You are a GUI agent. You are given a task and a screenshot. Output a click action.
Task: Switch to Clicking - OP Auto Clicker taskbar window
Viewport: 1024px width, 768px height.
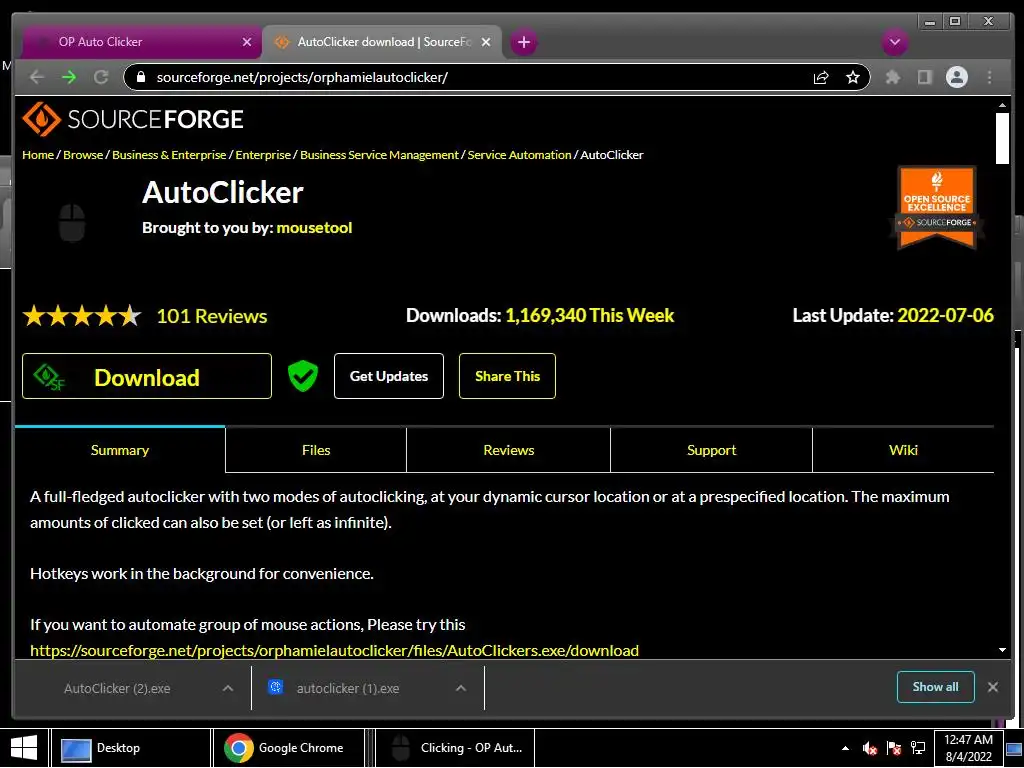455,748
